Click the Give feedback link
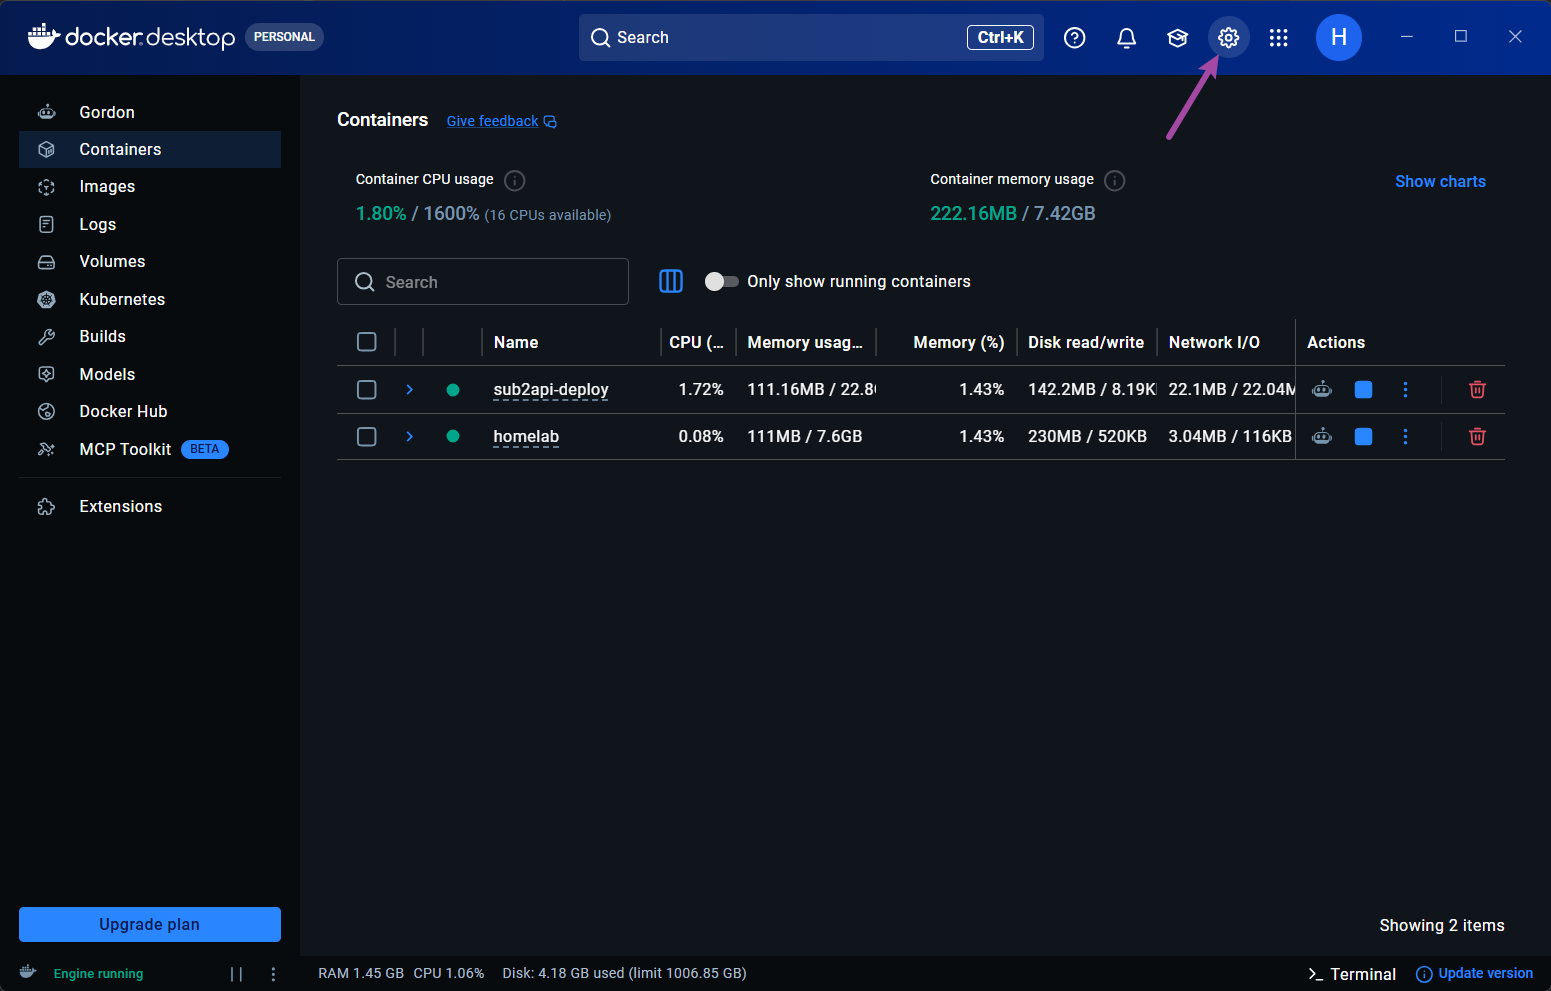This screenshot has height=991, width=1551. pos(501,121)
